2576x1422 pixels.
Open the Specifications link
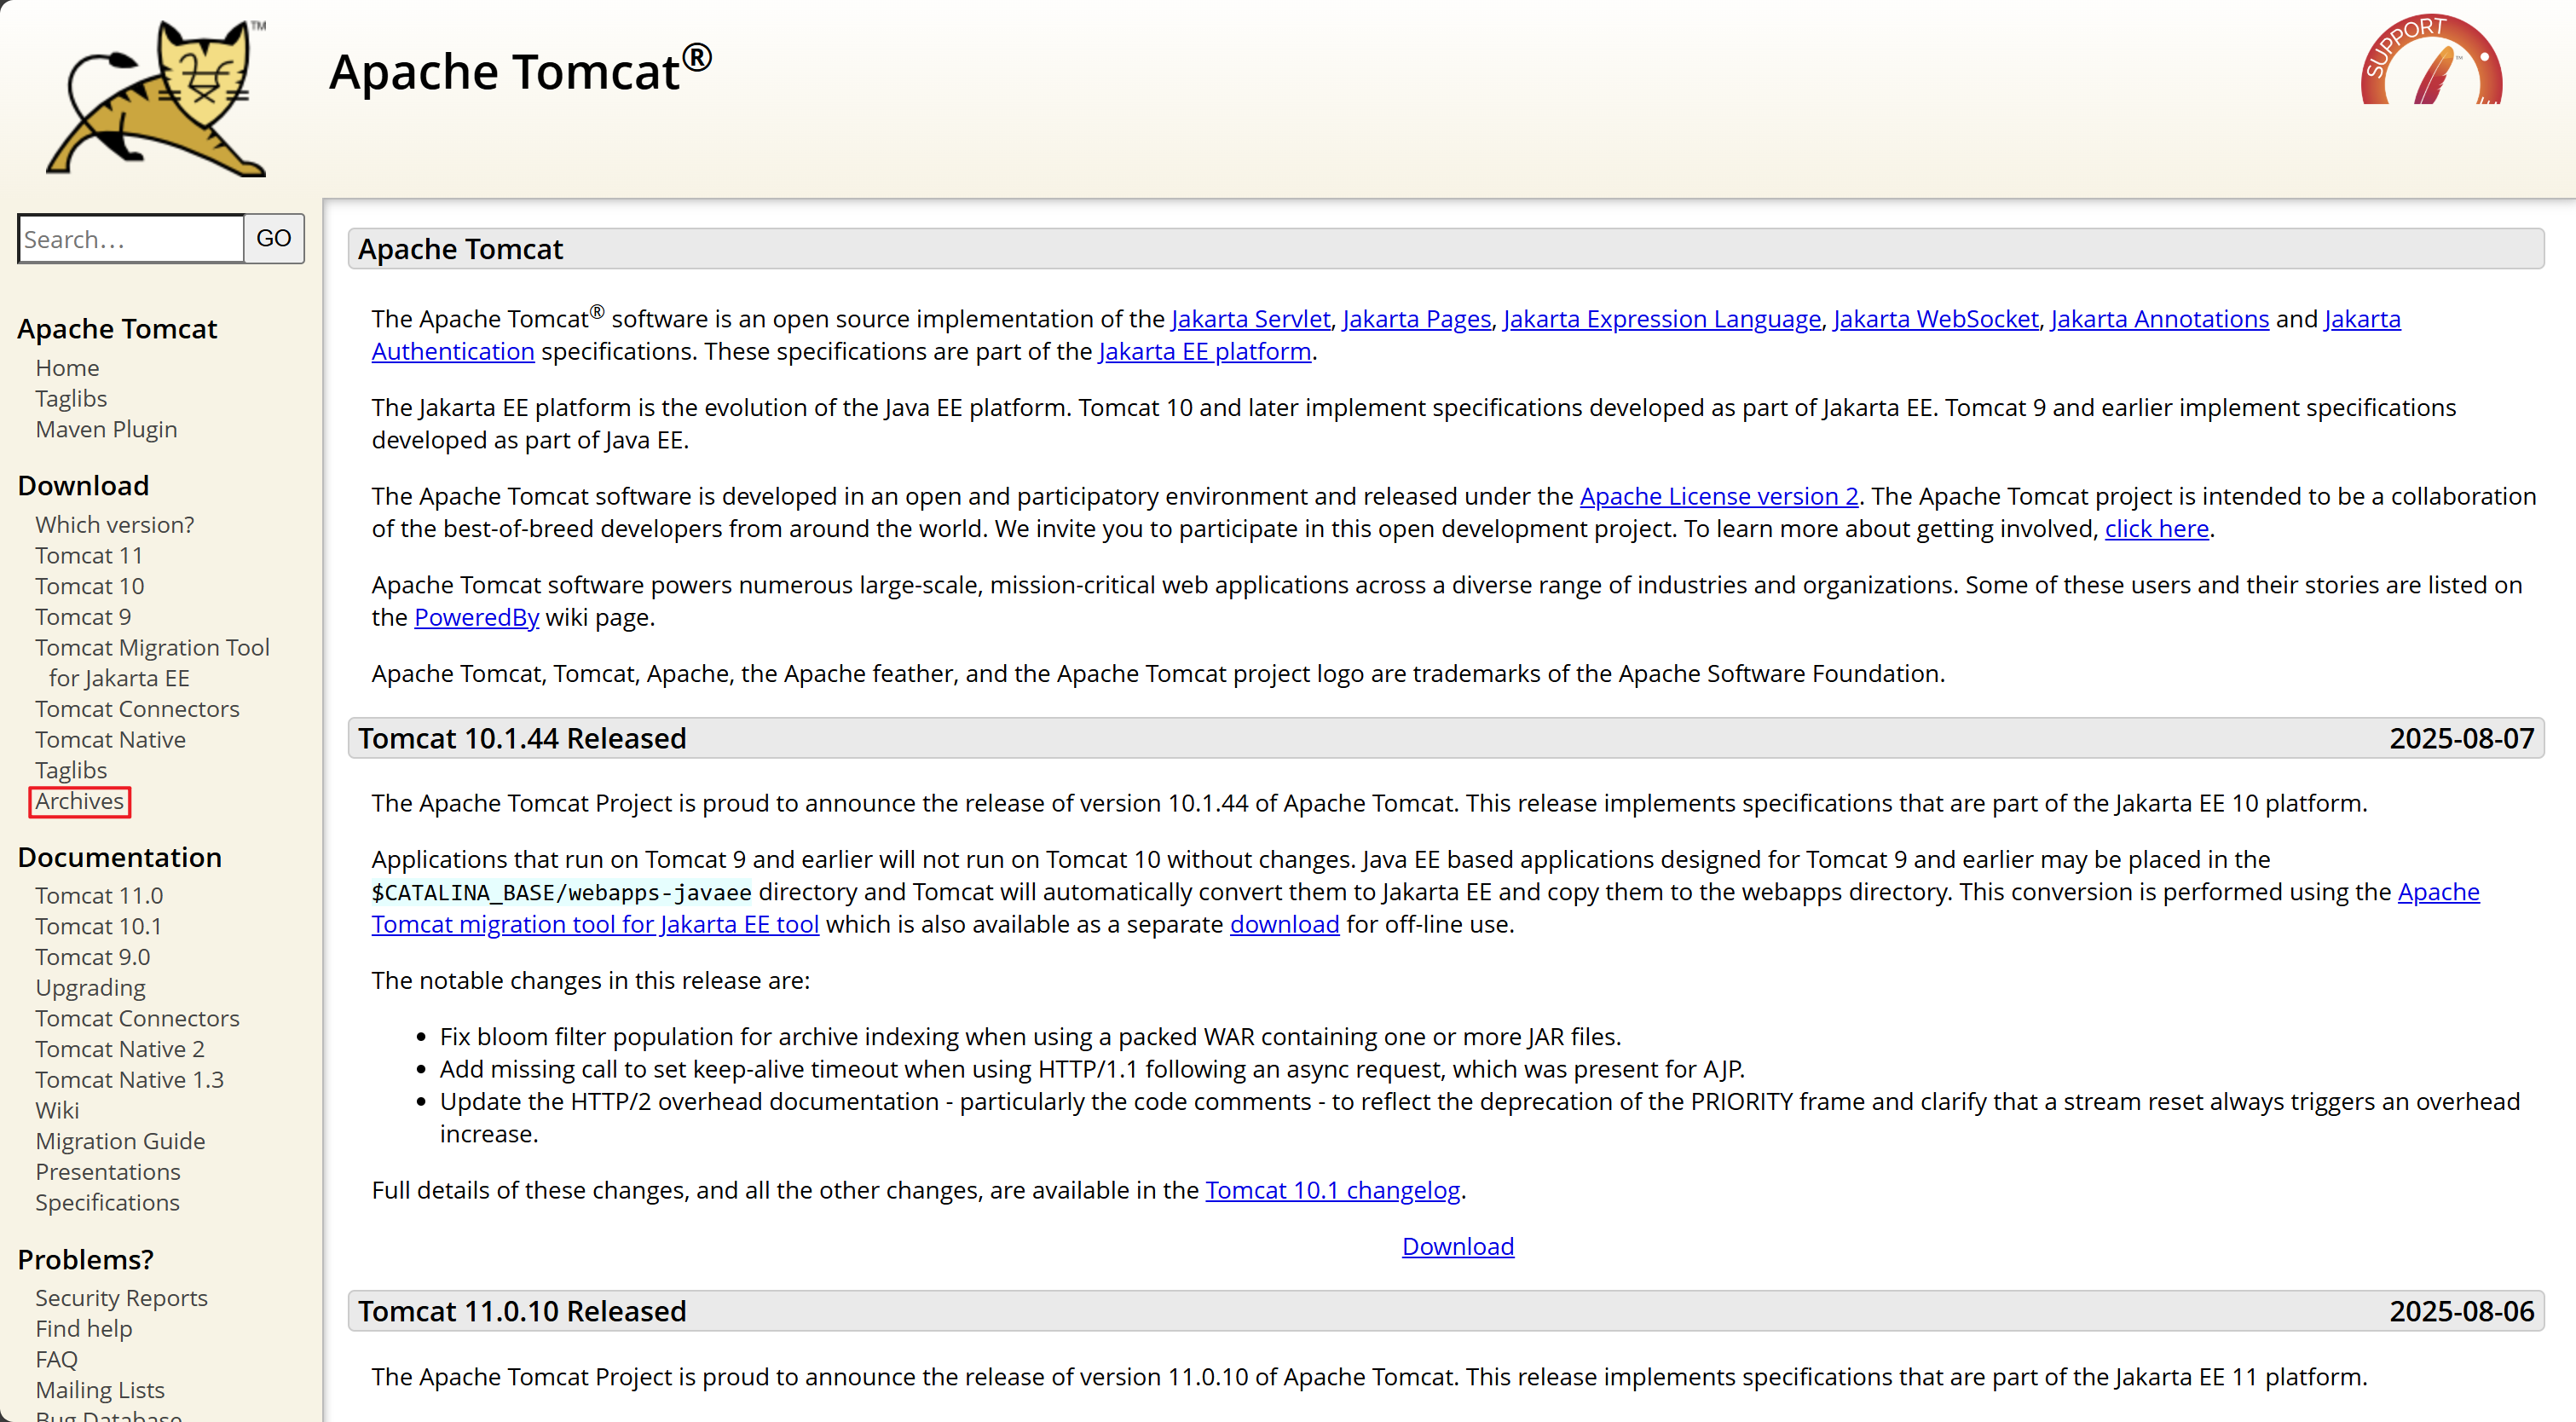pos(107,1203)
